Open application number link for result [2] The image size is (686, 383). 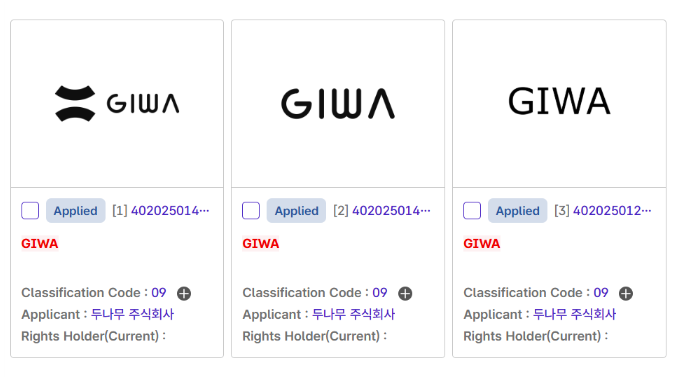pyautogui.click(x=391, y=211)
